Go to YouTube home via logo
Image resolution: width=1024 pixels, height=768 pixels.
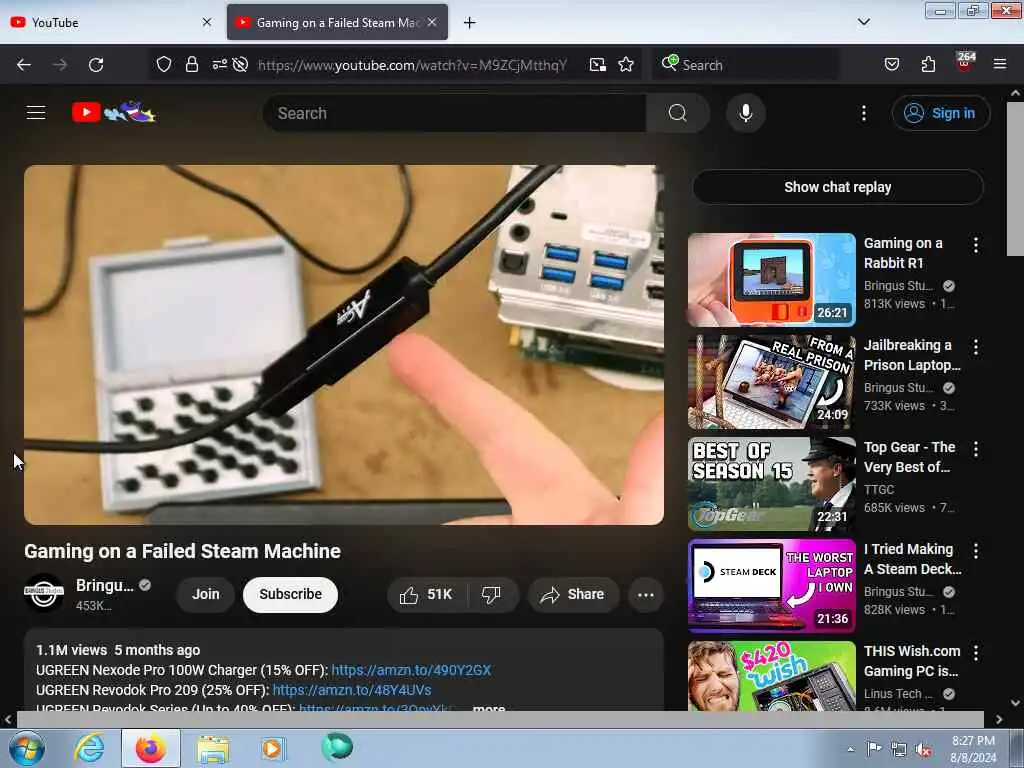coord(114,112)
